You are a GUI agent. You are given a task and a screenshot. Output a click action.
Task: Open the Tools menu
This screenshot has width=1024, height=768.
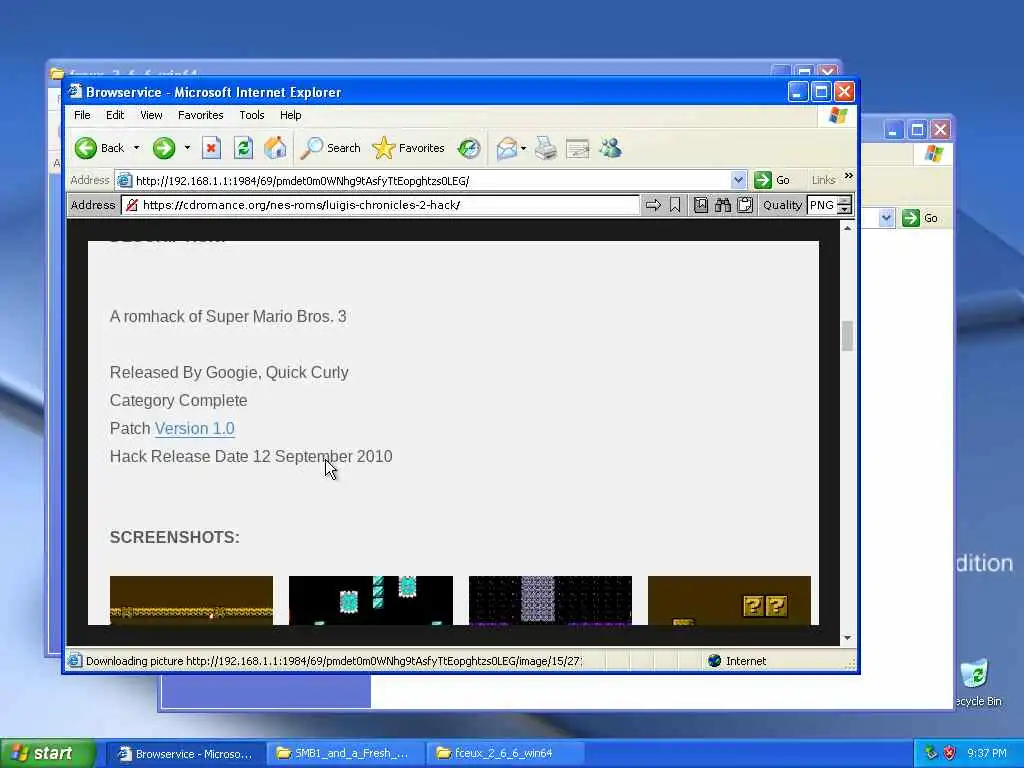[x=251, y=115]
